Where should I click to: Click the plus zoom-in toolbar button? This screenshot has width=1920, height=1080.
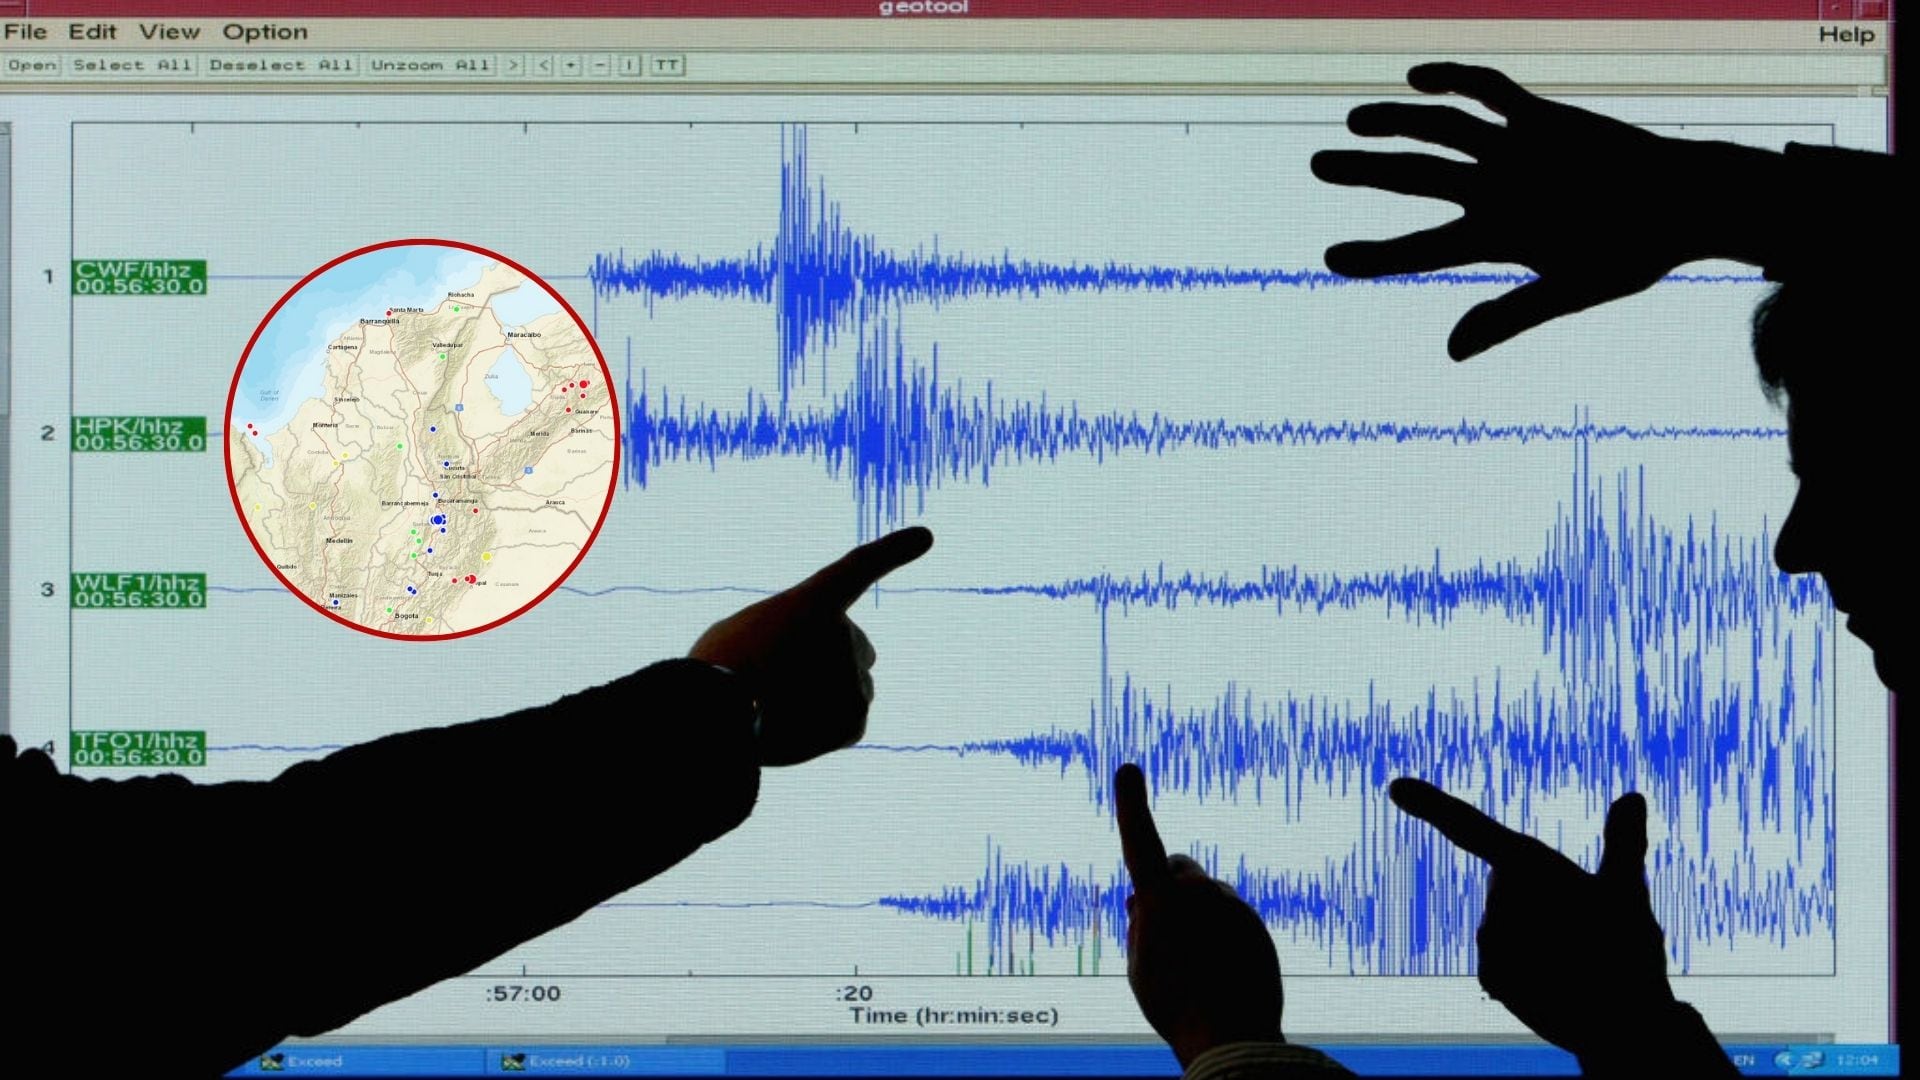click(570, 65)
